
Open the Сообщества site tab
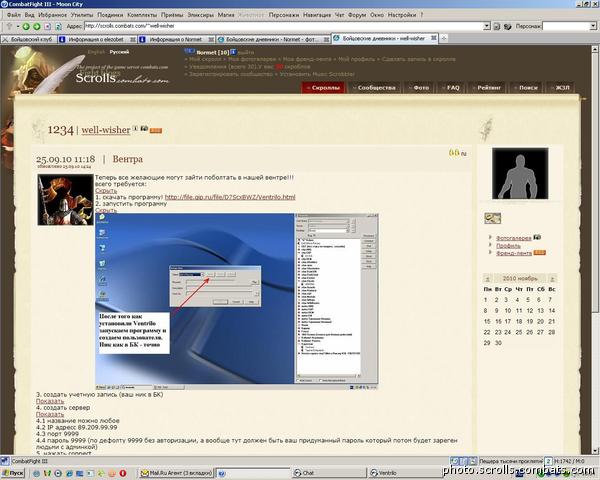pos(374,88)
